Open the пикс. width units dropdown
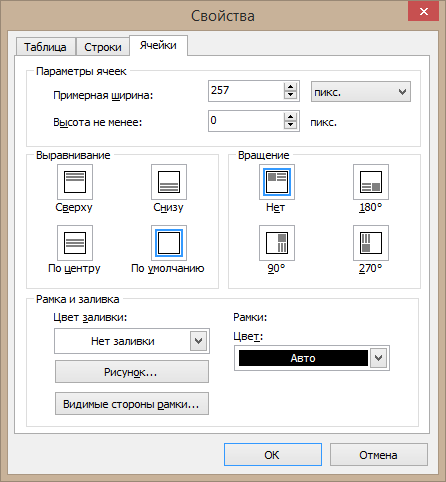Screen dimensions: 446x482 click(x=361, y=92)
